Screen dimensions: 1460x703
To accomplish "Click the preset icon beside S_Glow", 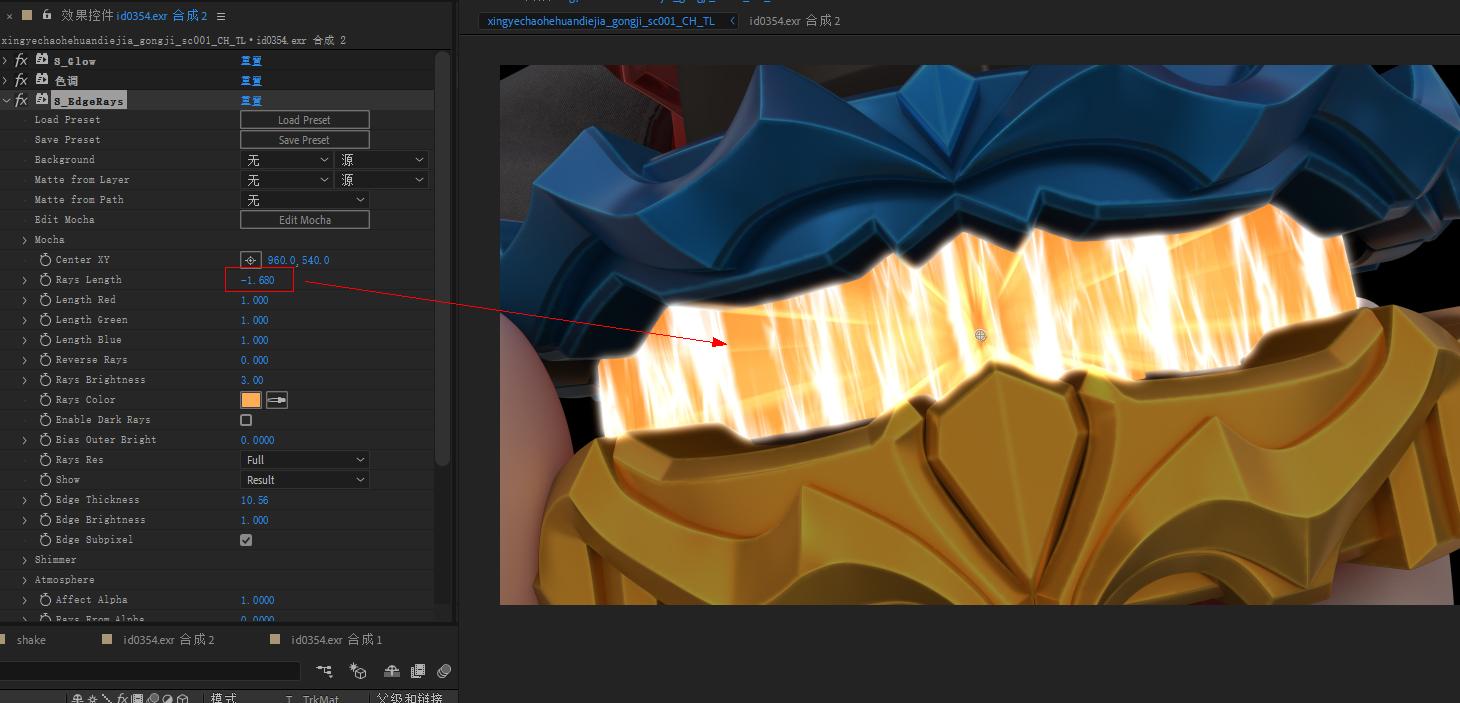I will pos(42,60).
